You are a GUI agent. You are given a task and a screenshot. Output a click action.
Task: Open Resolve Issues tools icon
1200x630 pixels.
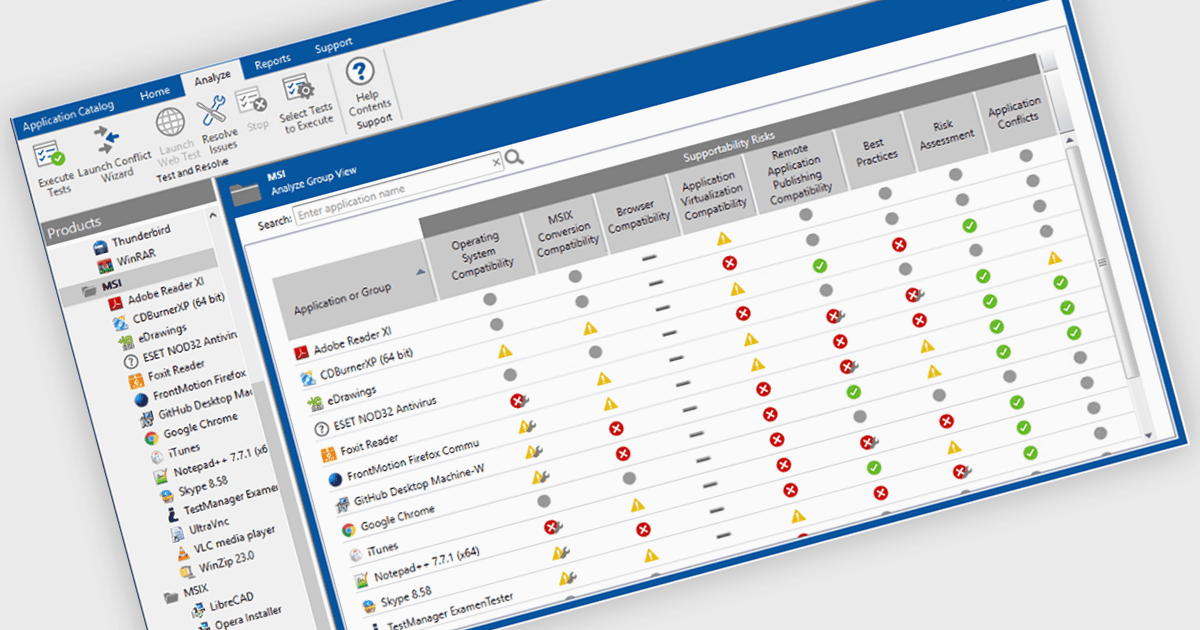click(x=212, y=110)
